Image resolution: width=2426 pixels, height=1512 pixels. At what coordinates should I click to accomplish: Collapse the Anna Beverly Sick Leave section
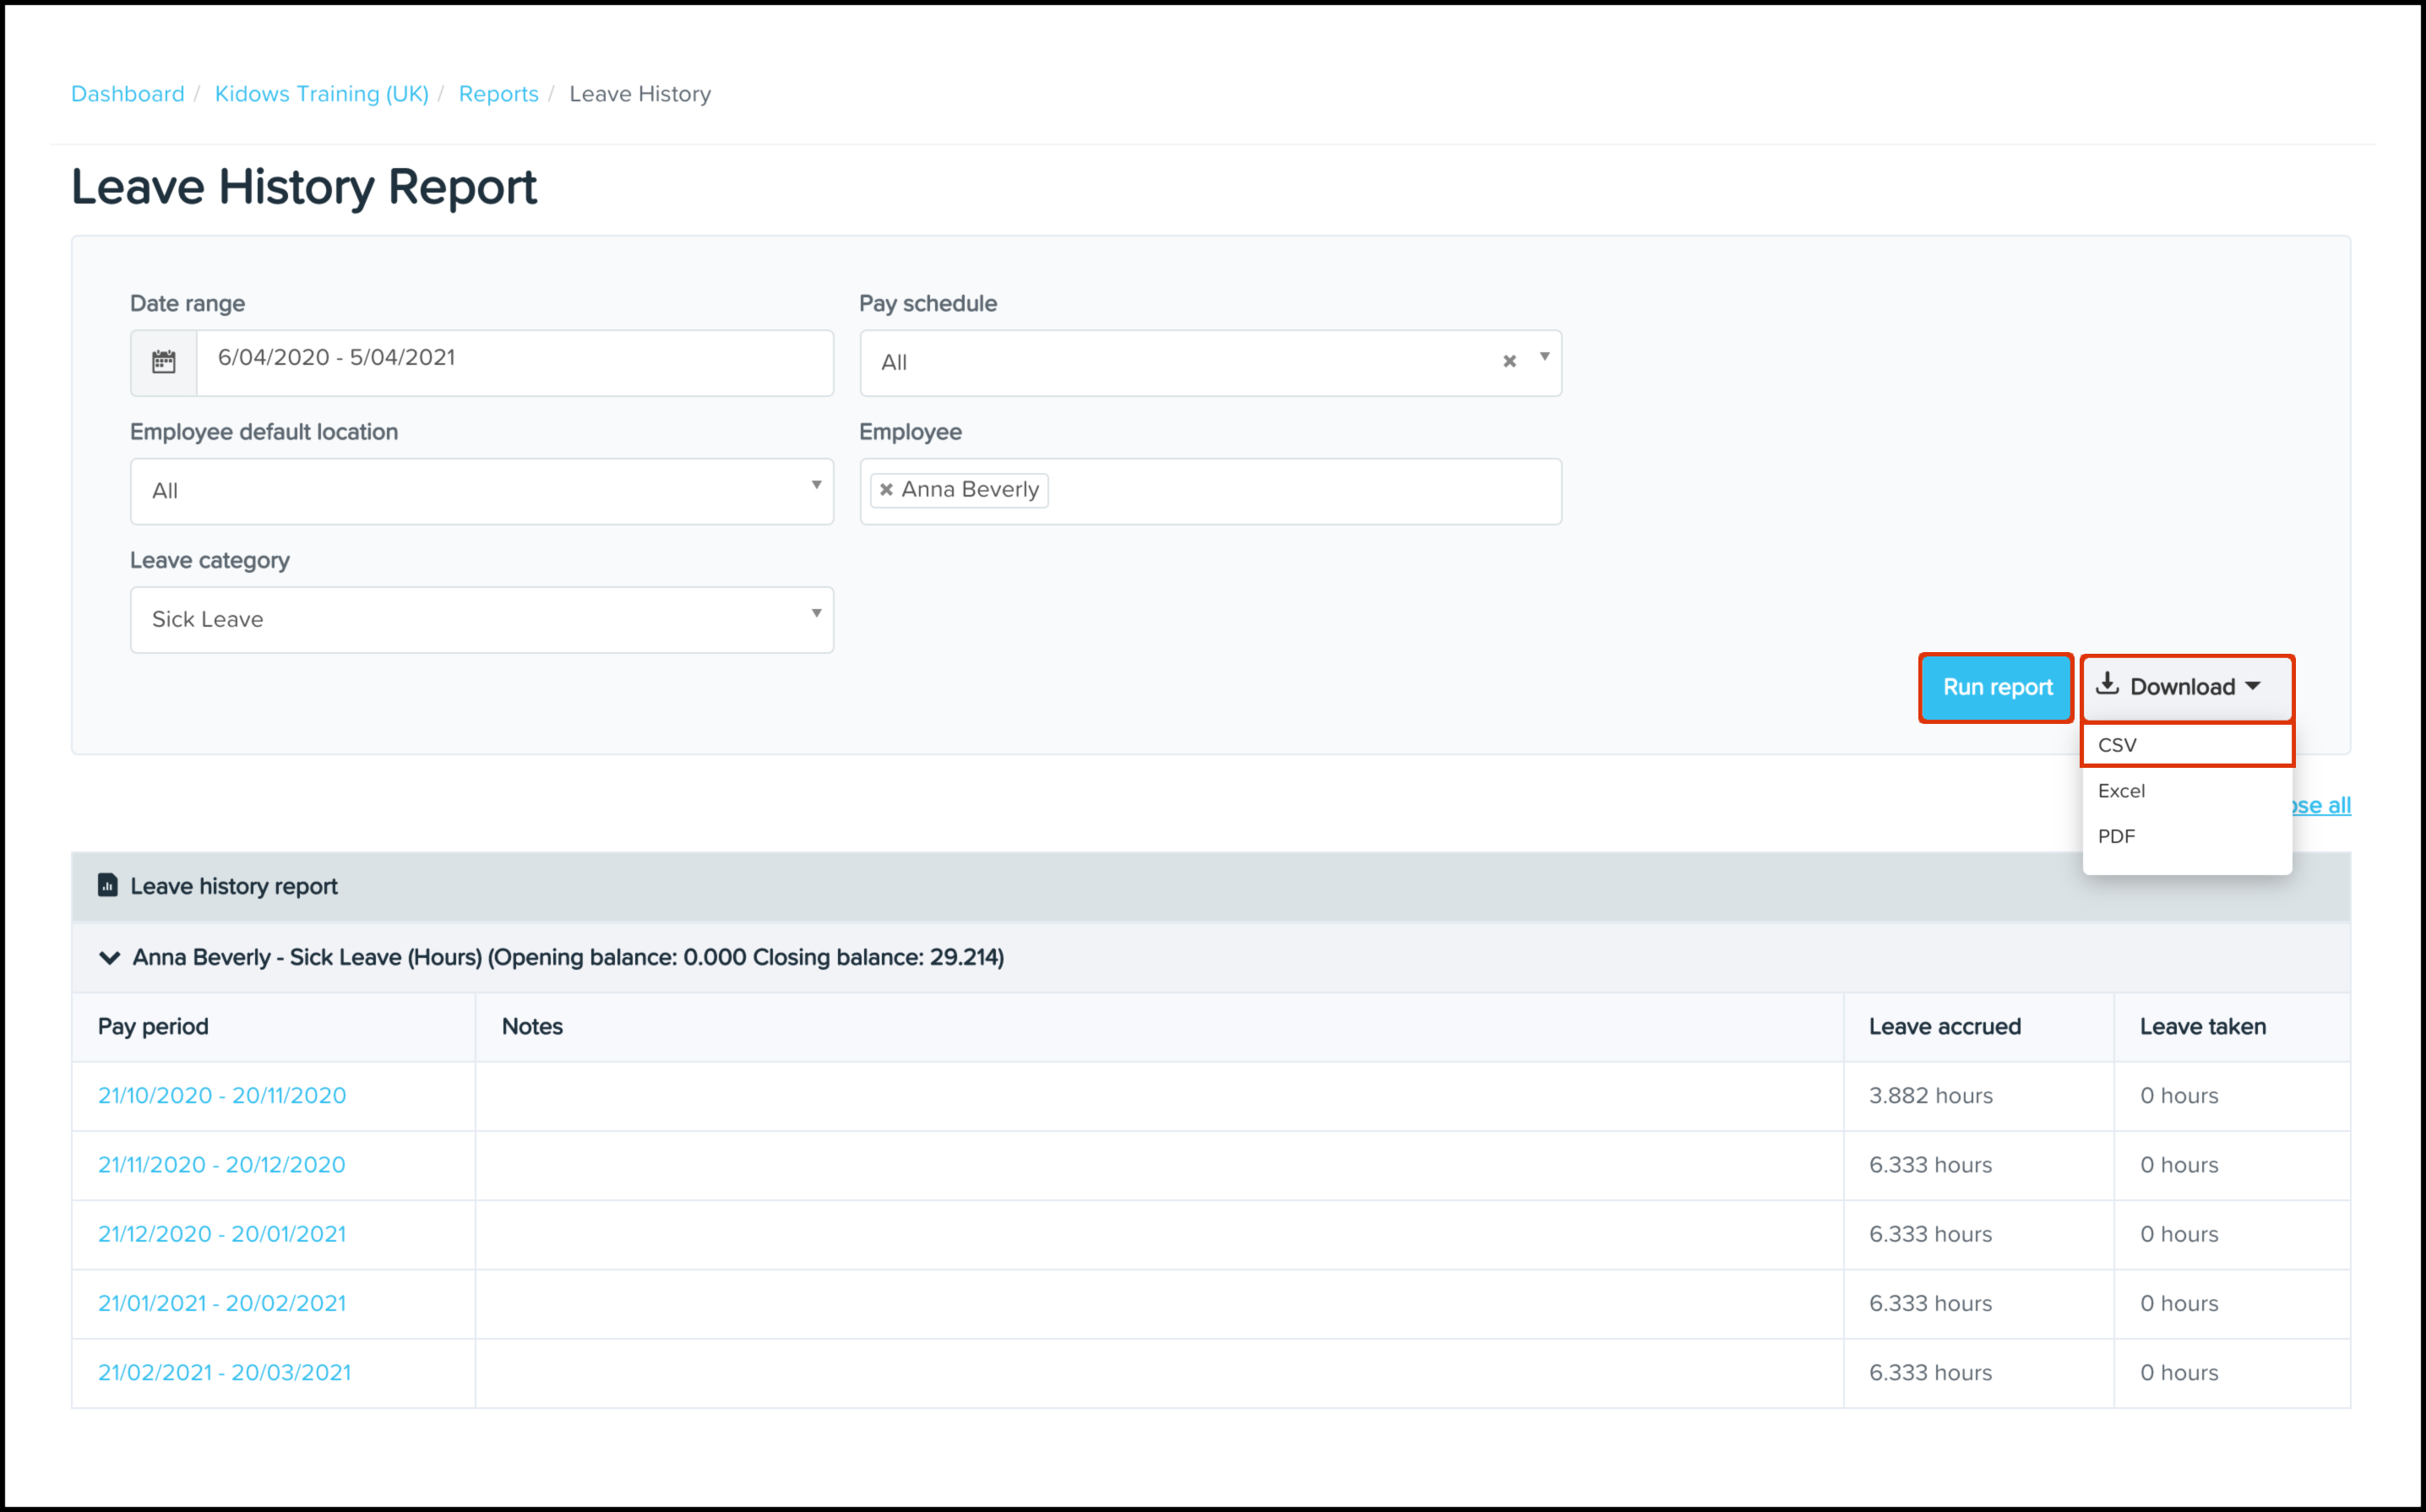point(109,958)
